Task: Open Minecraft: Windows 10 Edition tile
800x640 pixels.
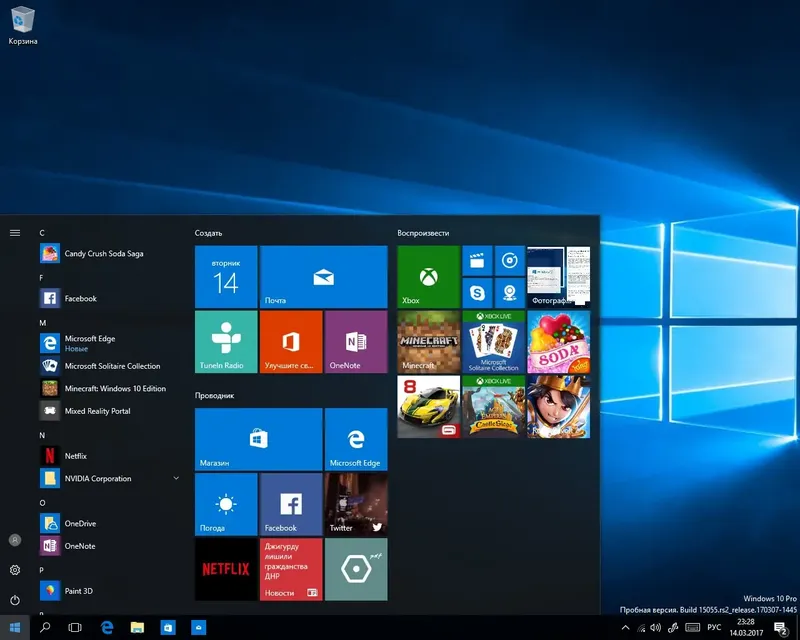Action: pos(110,388)
